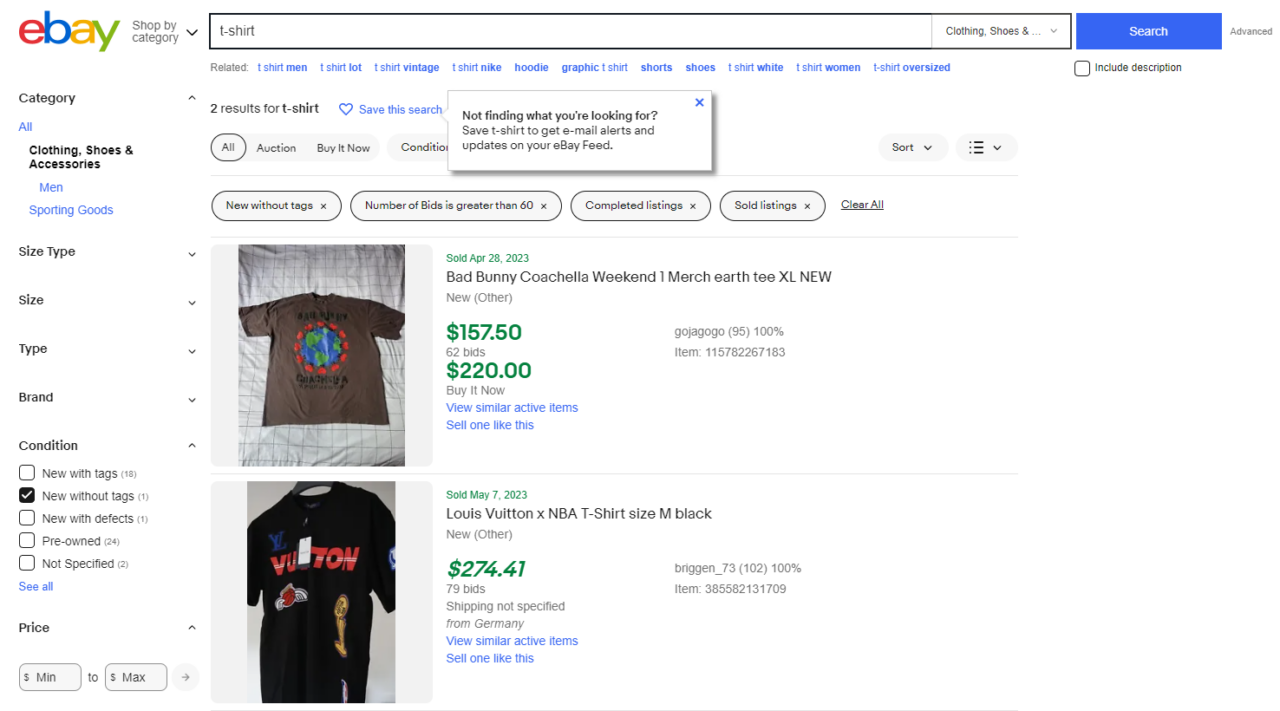1280x711 pixels.
Task: Submit the price range with the arrow button
Action: tap(185, 677)
